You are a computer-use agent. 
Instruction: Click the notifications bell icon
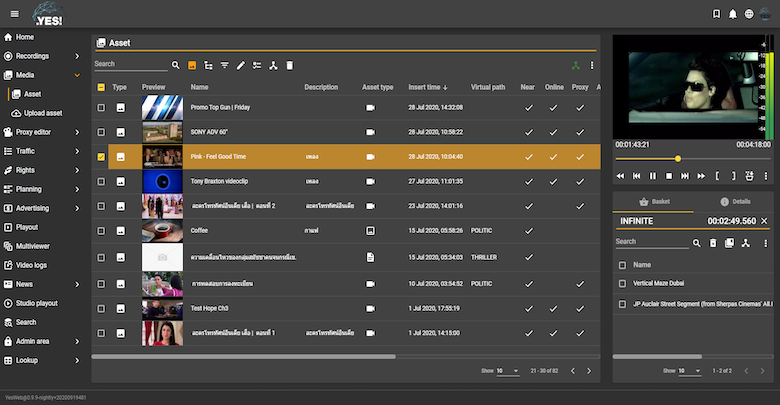click(733, 14)
